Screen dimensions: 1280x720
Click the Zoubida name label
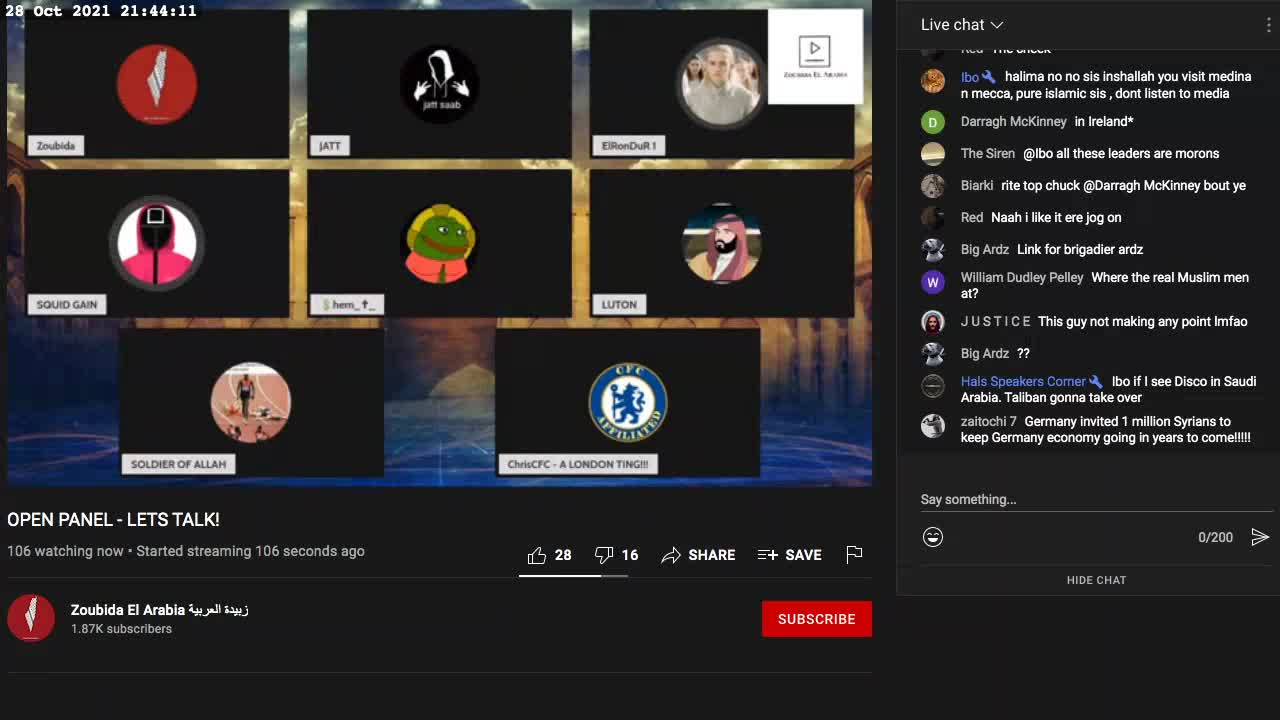coord(56,146)
